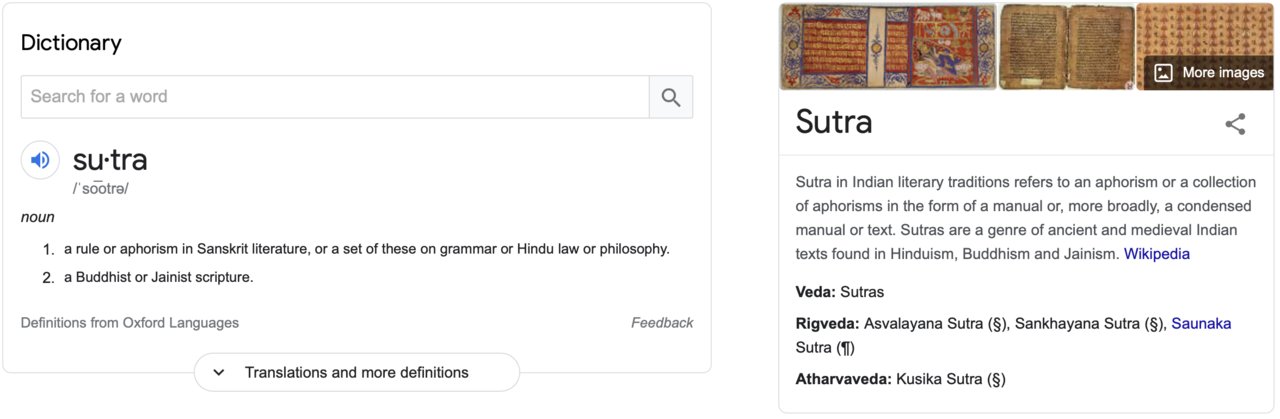Follow the Wikipedia link in the Sutra description
The image size is (1280, 419).
(1157, 254)
